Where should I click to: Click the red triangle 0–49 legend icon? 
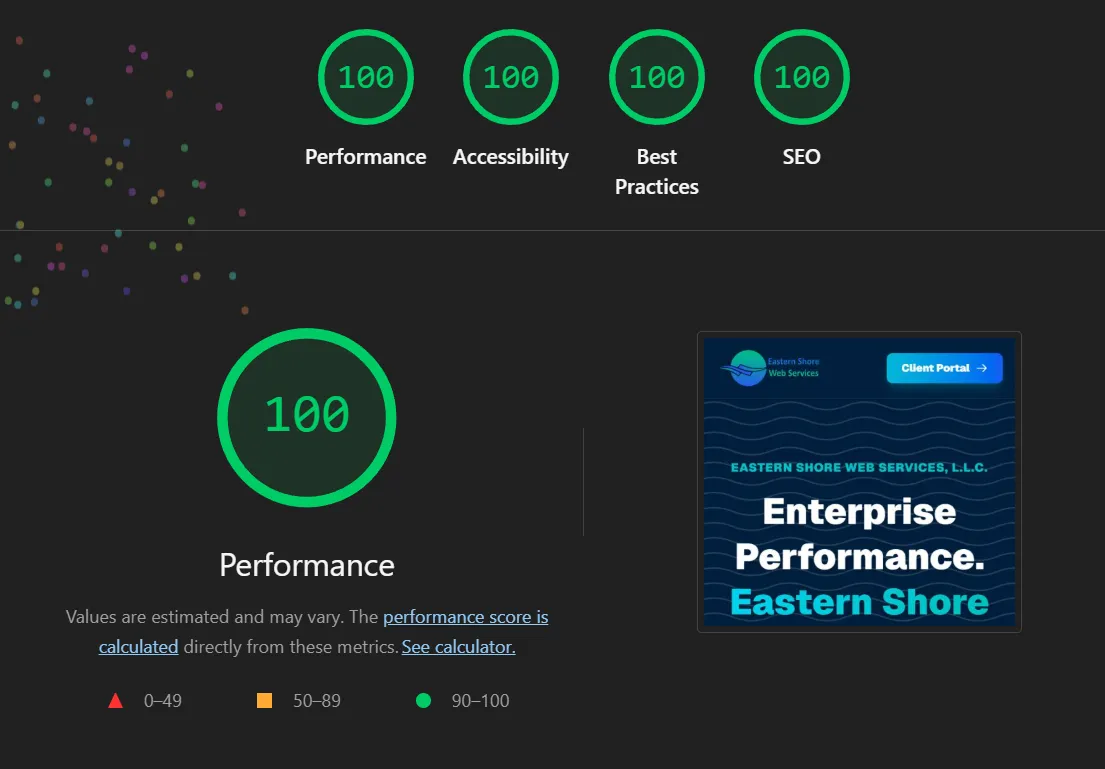pos(116,701)
